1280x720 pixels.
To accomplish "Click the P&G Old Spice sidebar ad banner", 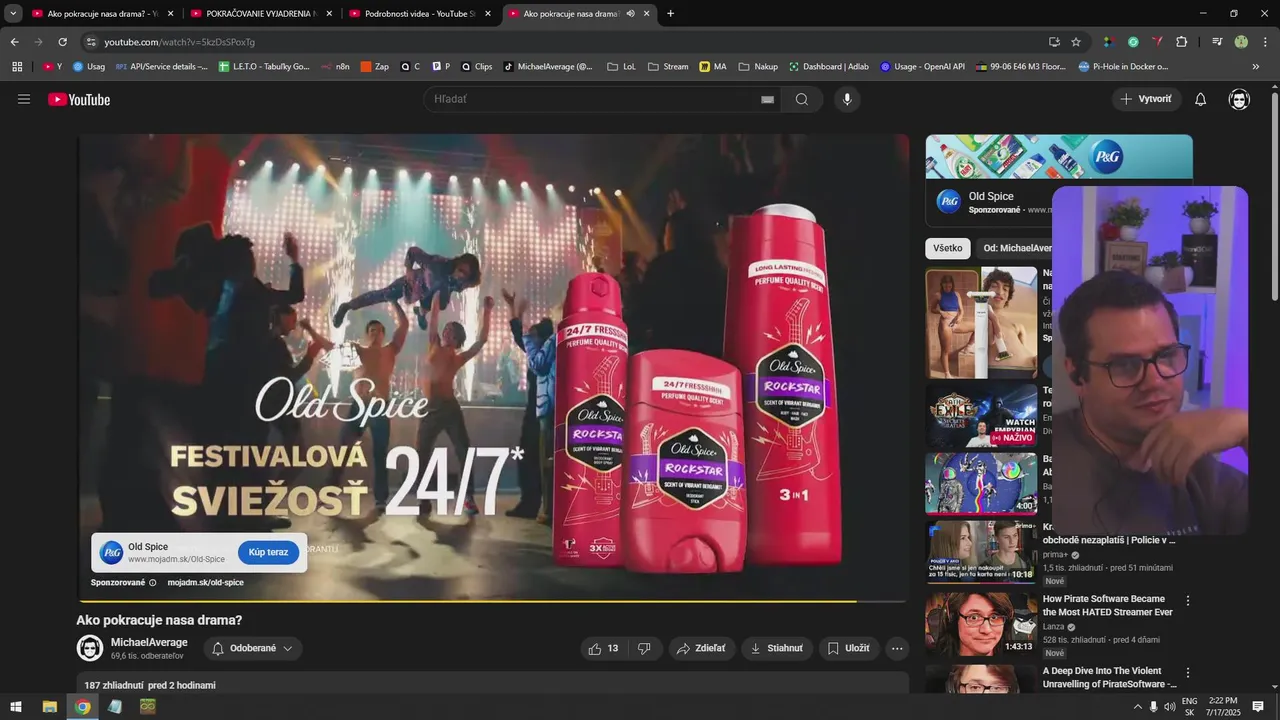I will 1059,157.
